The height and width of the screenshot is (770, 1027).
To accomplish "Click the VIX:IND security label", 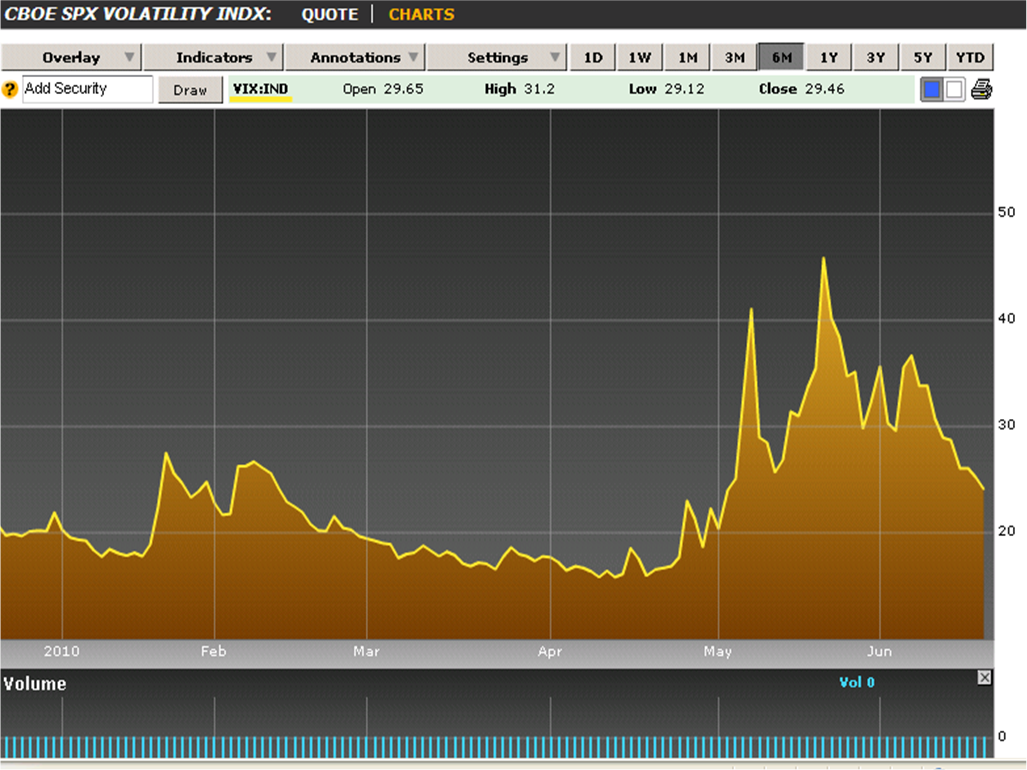I will tap(260, 89).
